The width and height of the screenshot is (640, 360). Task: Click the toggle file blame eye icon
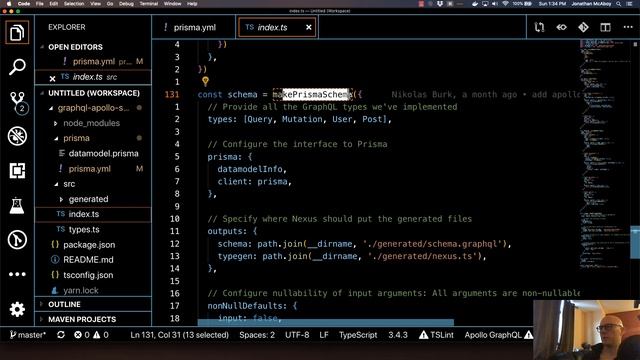(x=561, y=27)
